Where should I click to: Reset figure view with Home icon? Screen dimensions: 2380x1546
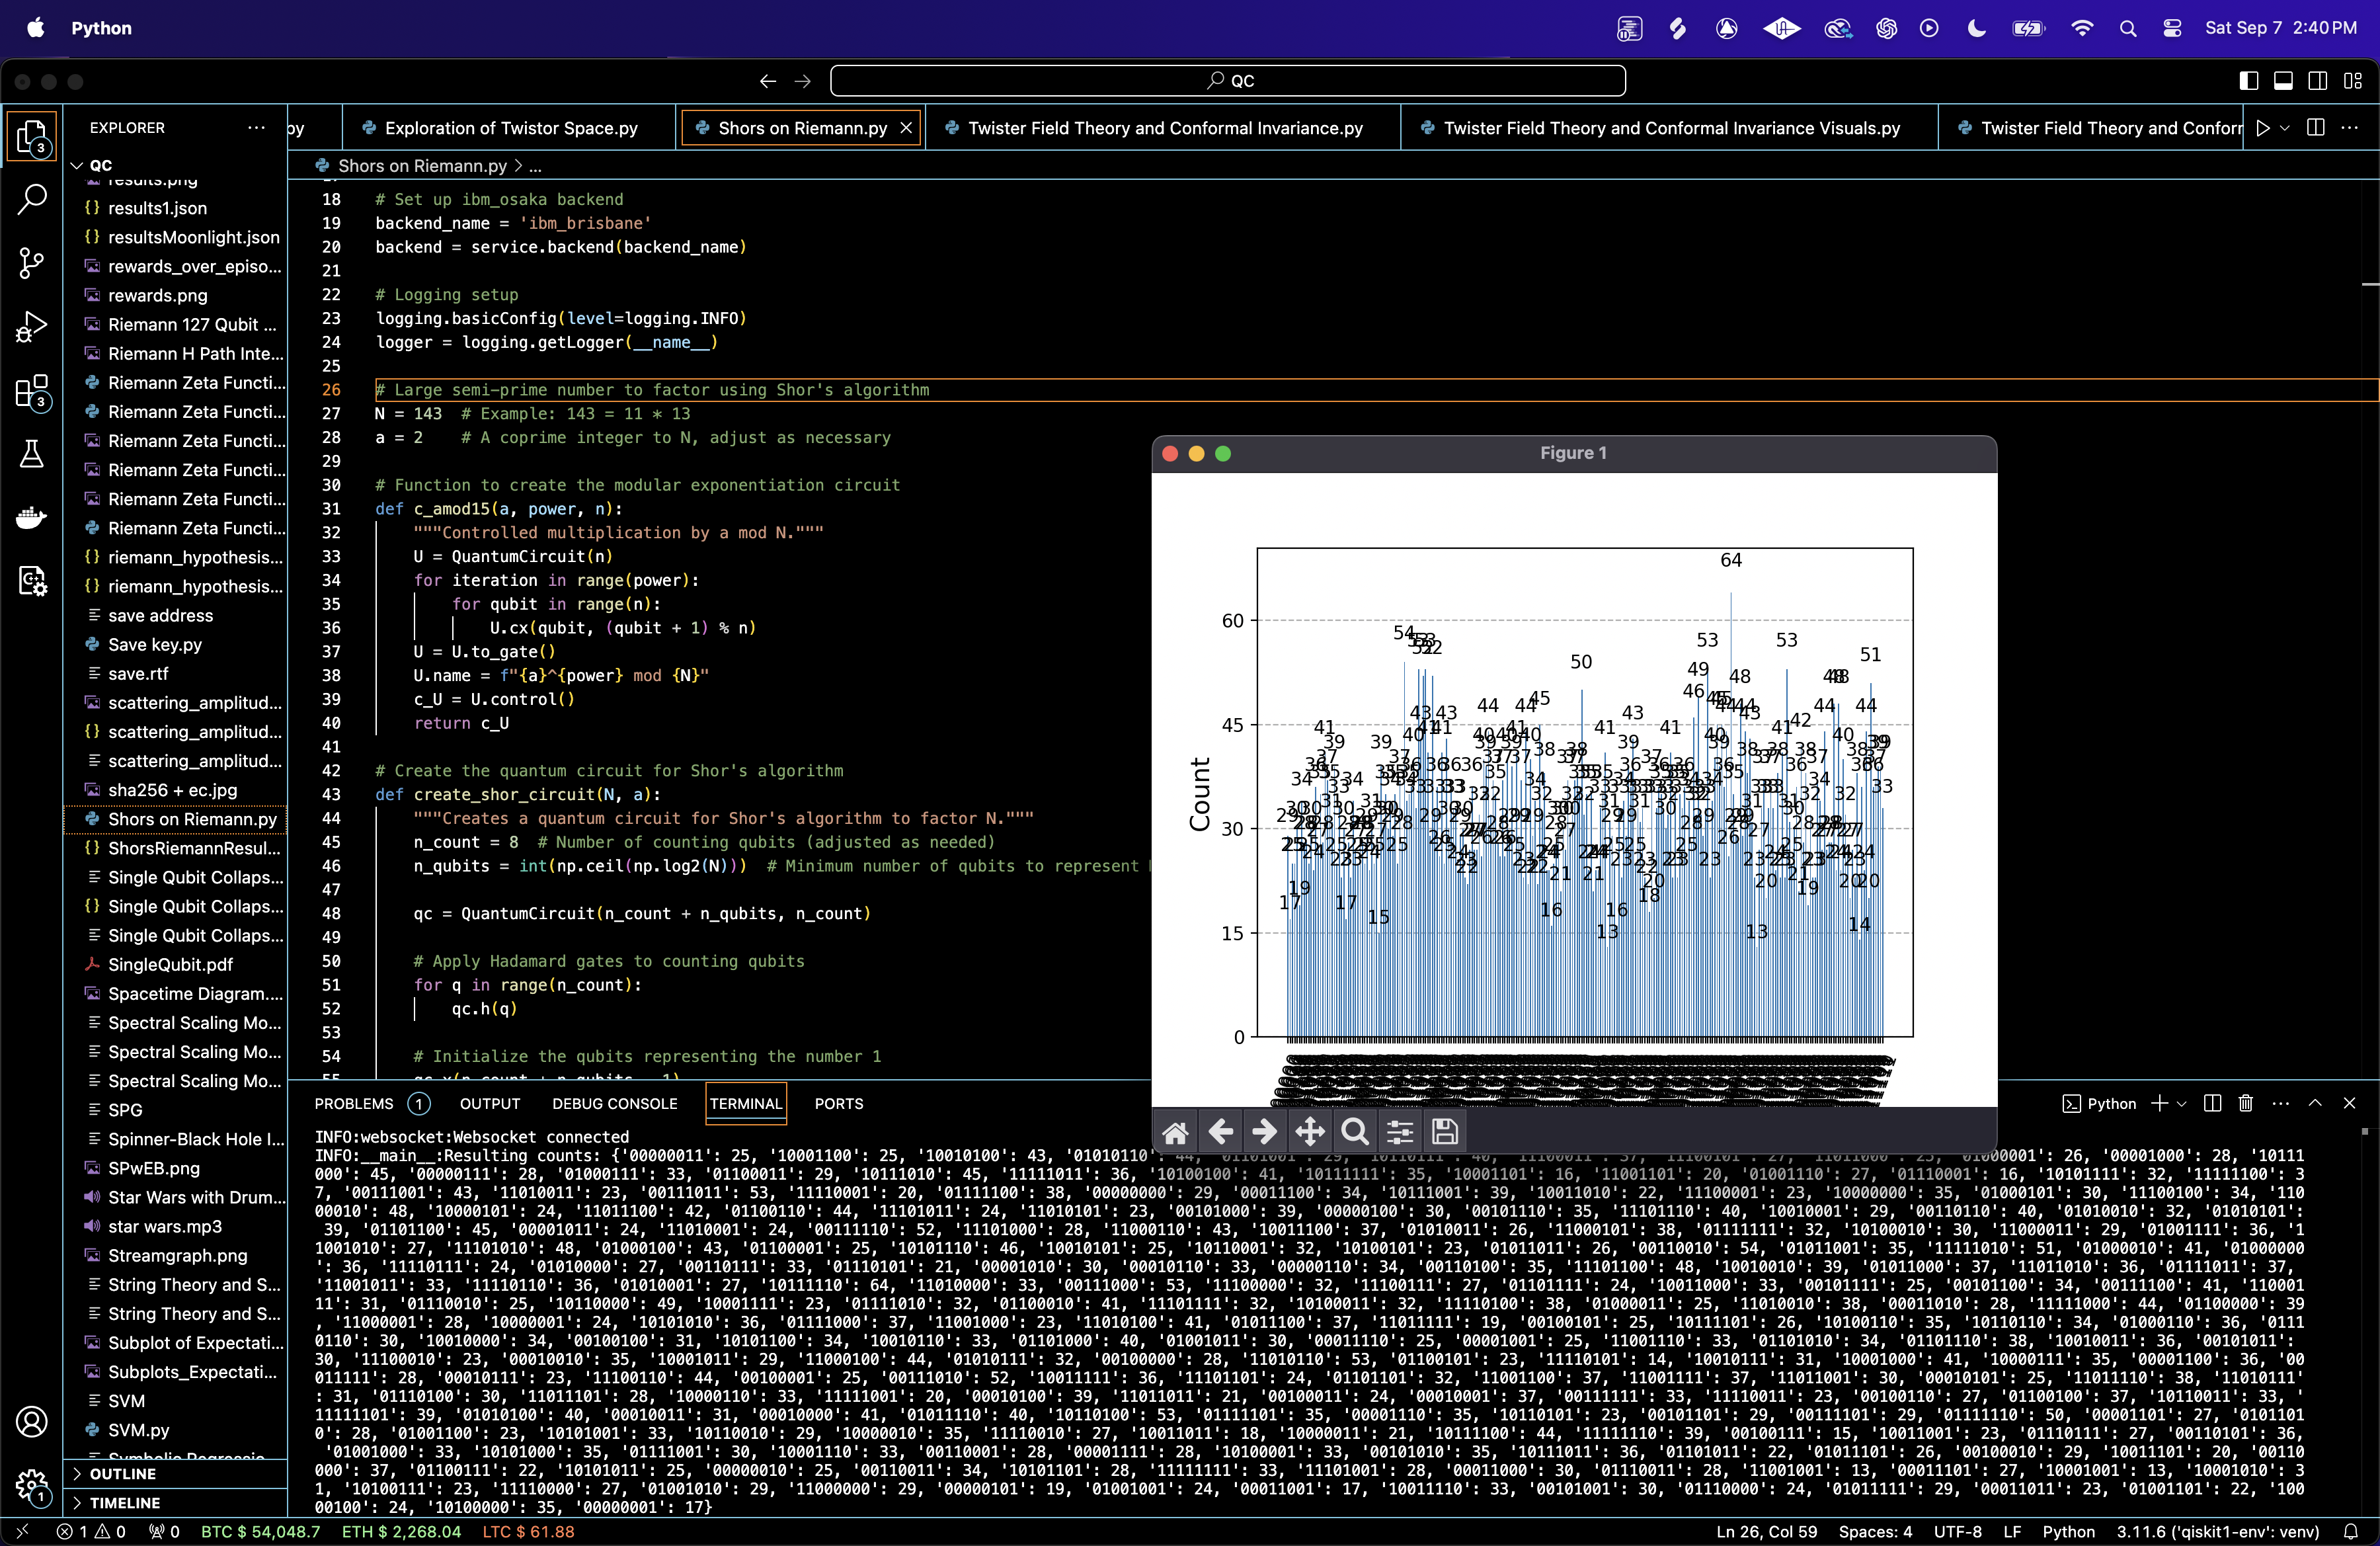point(1175,1132)
